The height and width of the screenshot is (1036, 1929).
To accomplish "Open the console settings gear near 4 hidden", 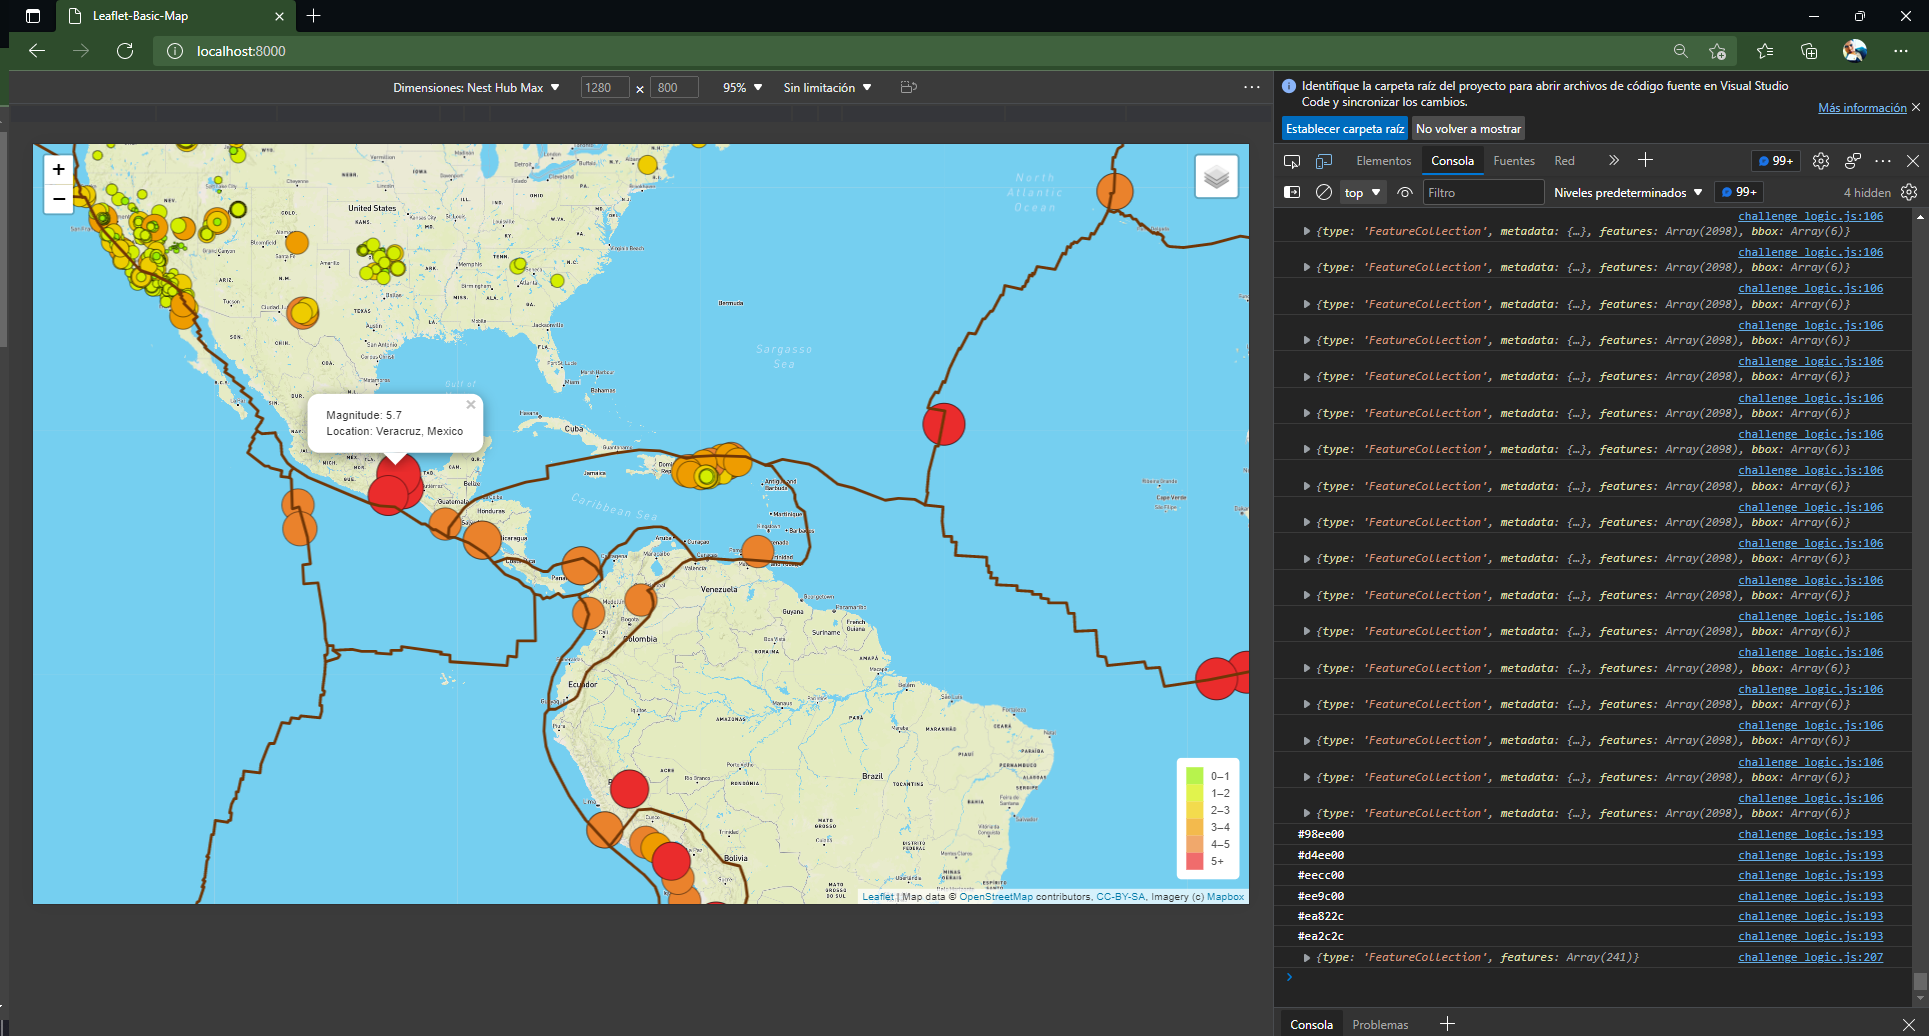I will (x=1909, y=192).
